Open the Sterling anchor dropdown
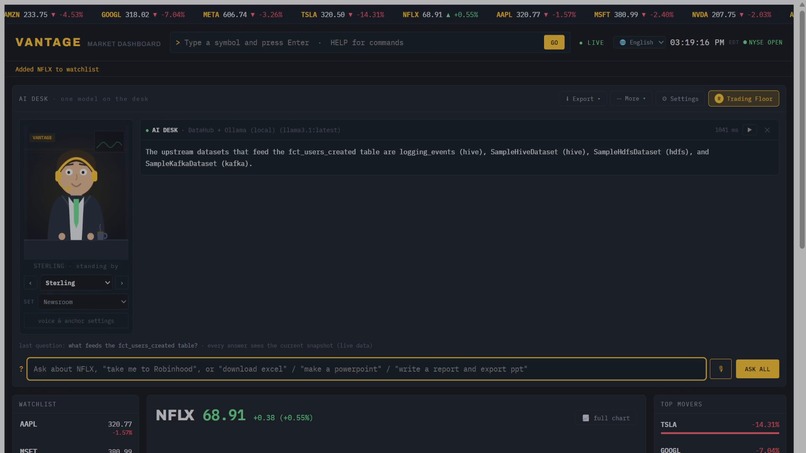 tap(77, 283)
